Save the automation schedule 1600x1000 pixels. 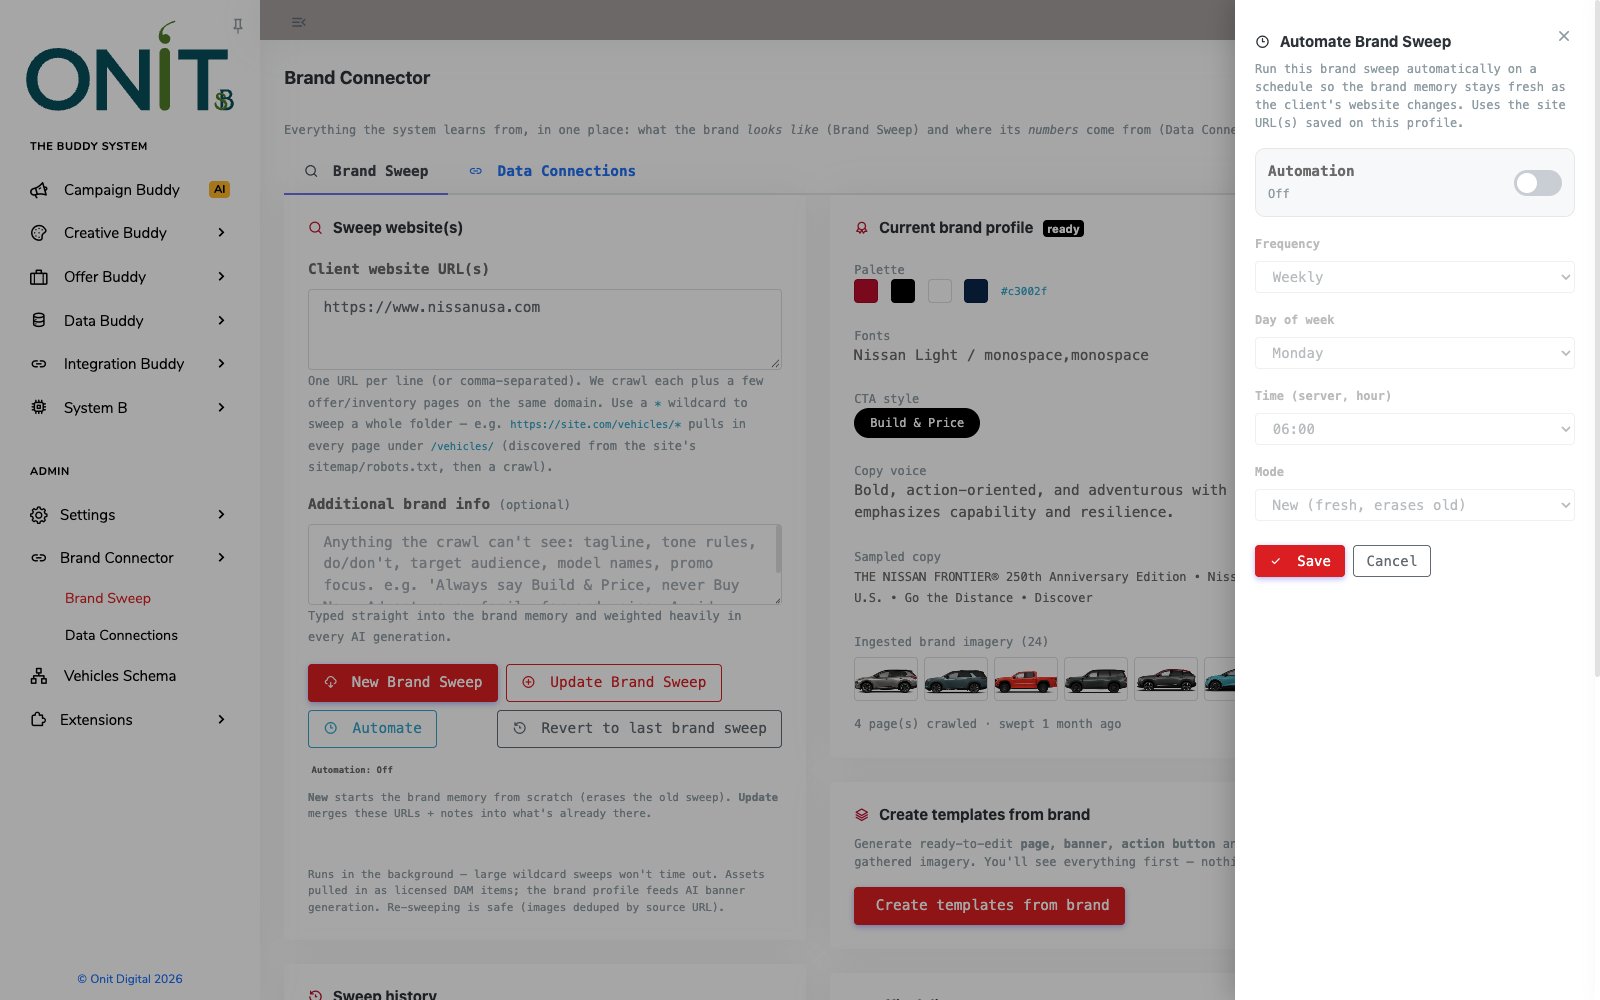1300,561
